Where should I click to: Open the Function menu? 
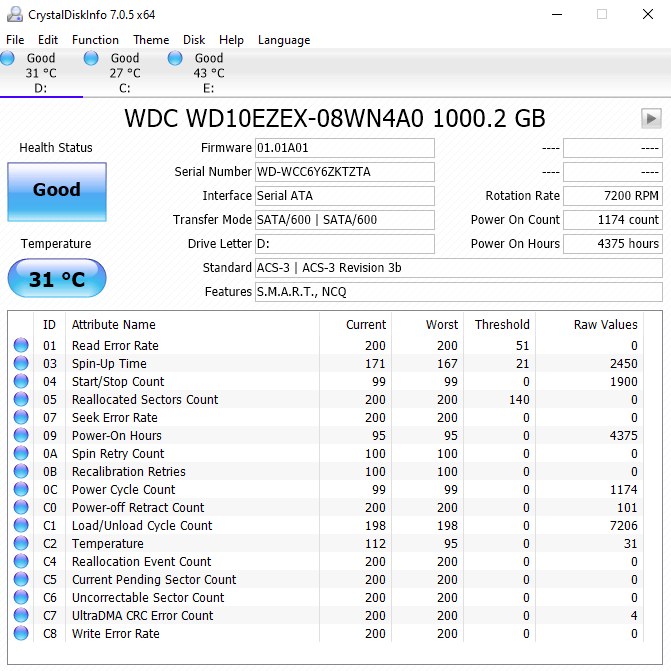(x=95, y=40)
